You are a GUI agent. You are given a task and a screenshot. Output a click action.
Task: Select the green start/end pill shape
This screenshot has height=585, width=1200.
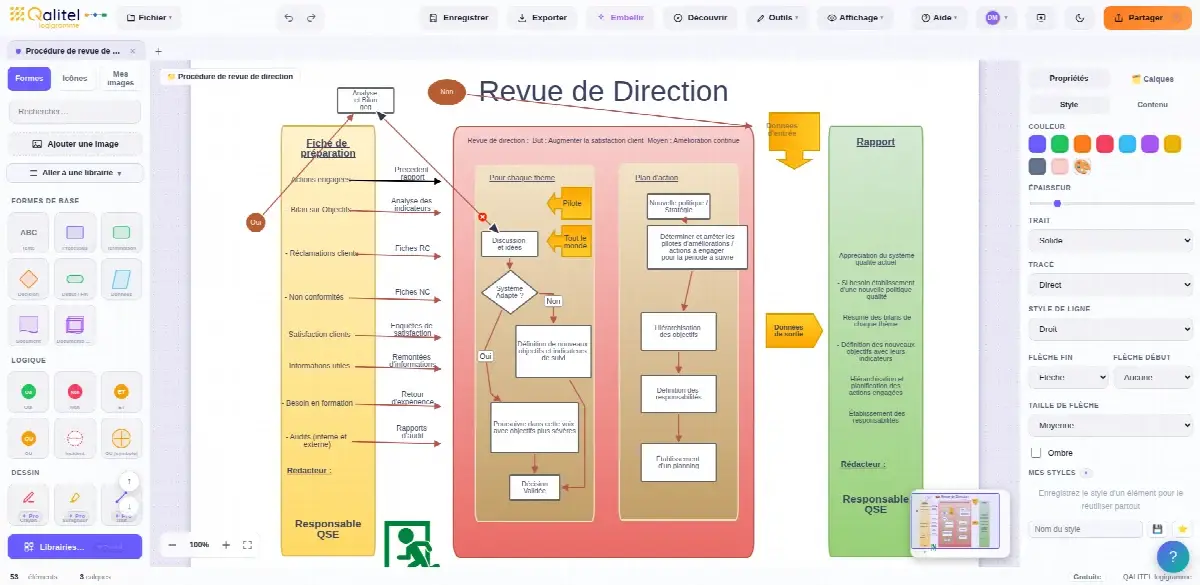pyautogui.click(x=75, y=281)
